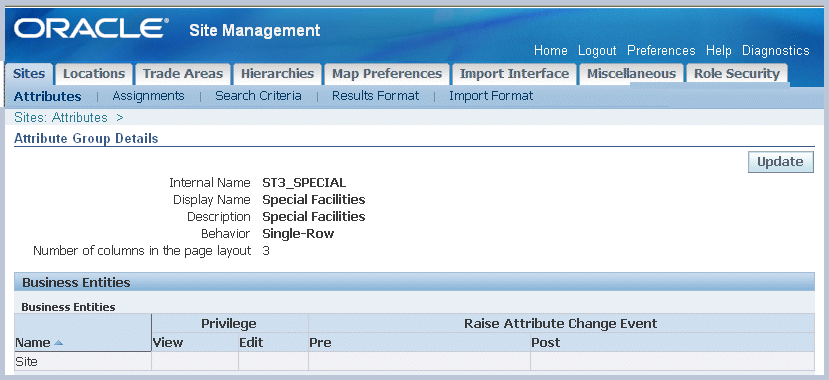
Task: Sort by the Name column arrow
Action: pyautogui.click(x=58, y=343)
